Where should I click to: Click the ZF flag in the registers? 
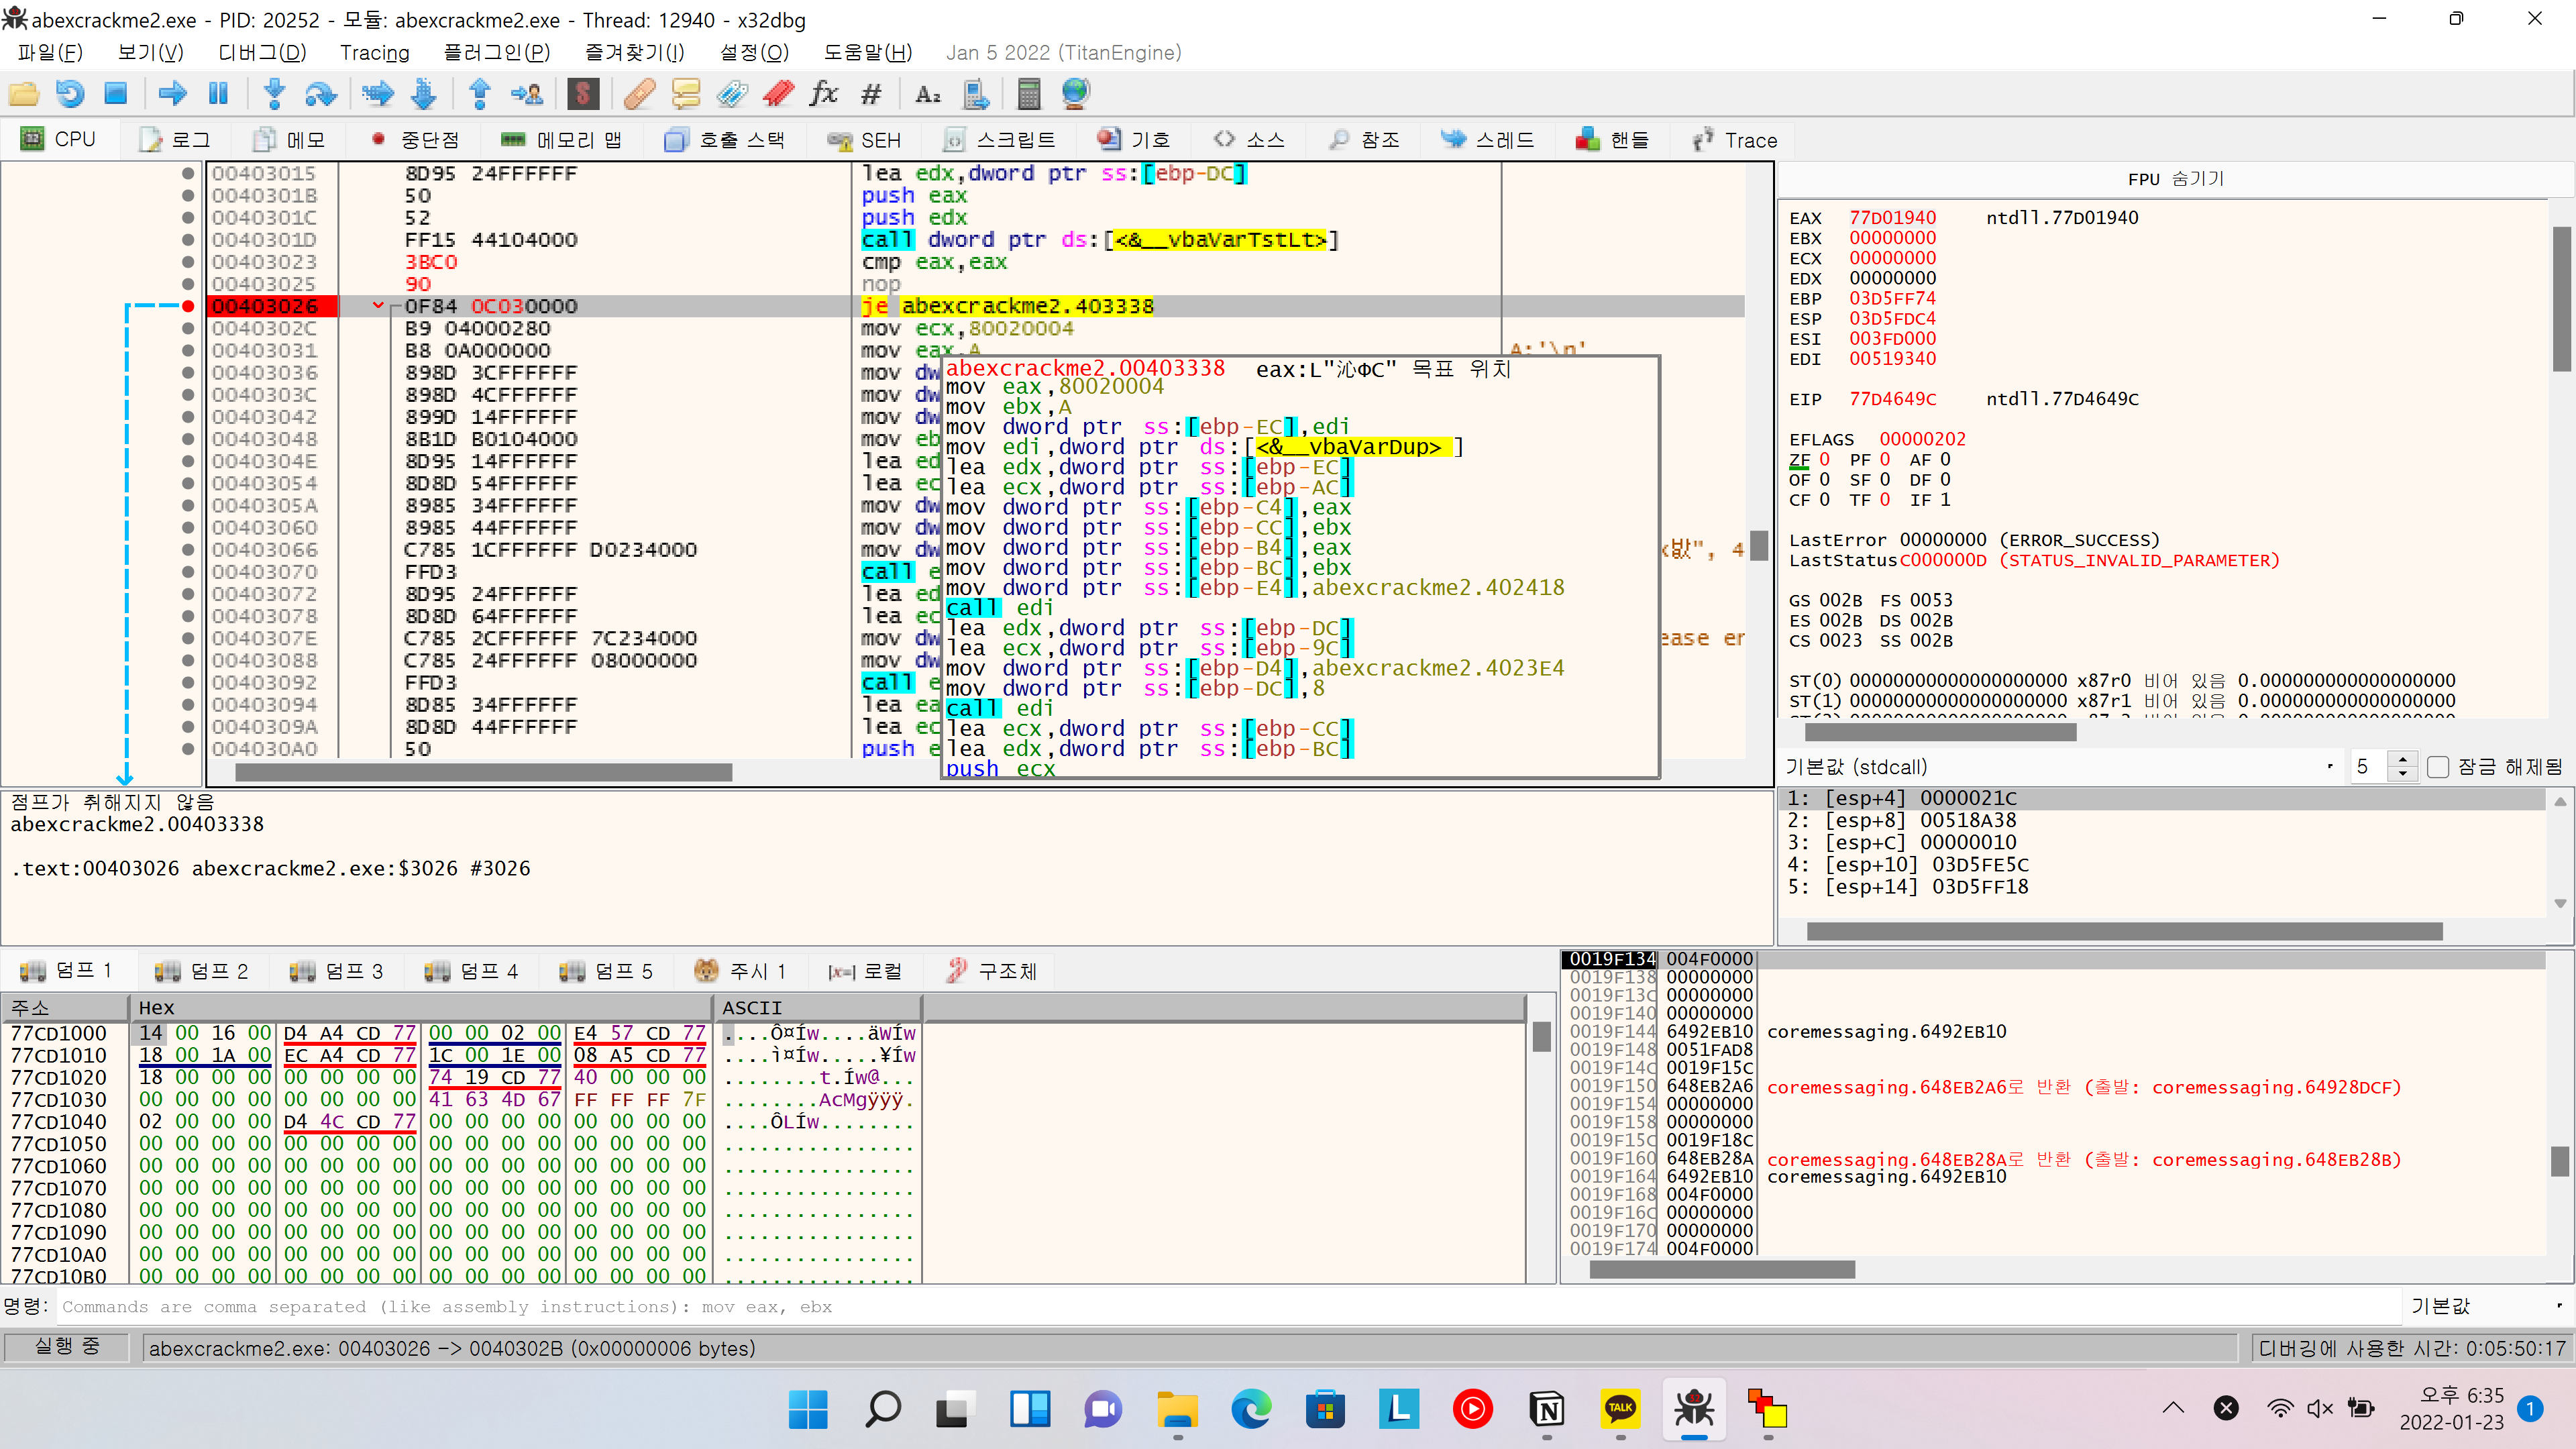pyautogui.click(x=1799, y=459)
